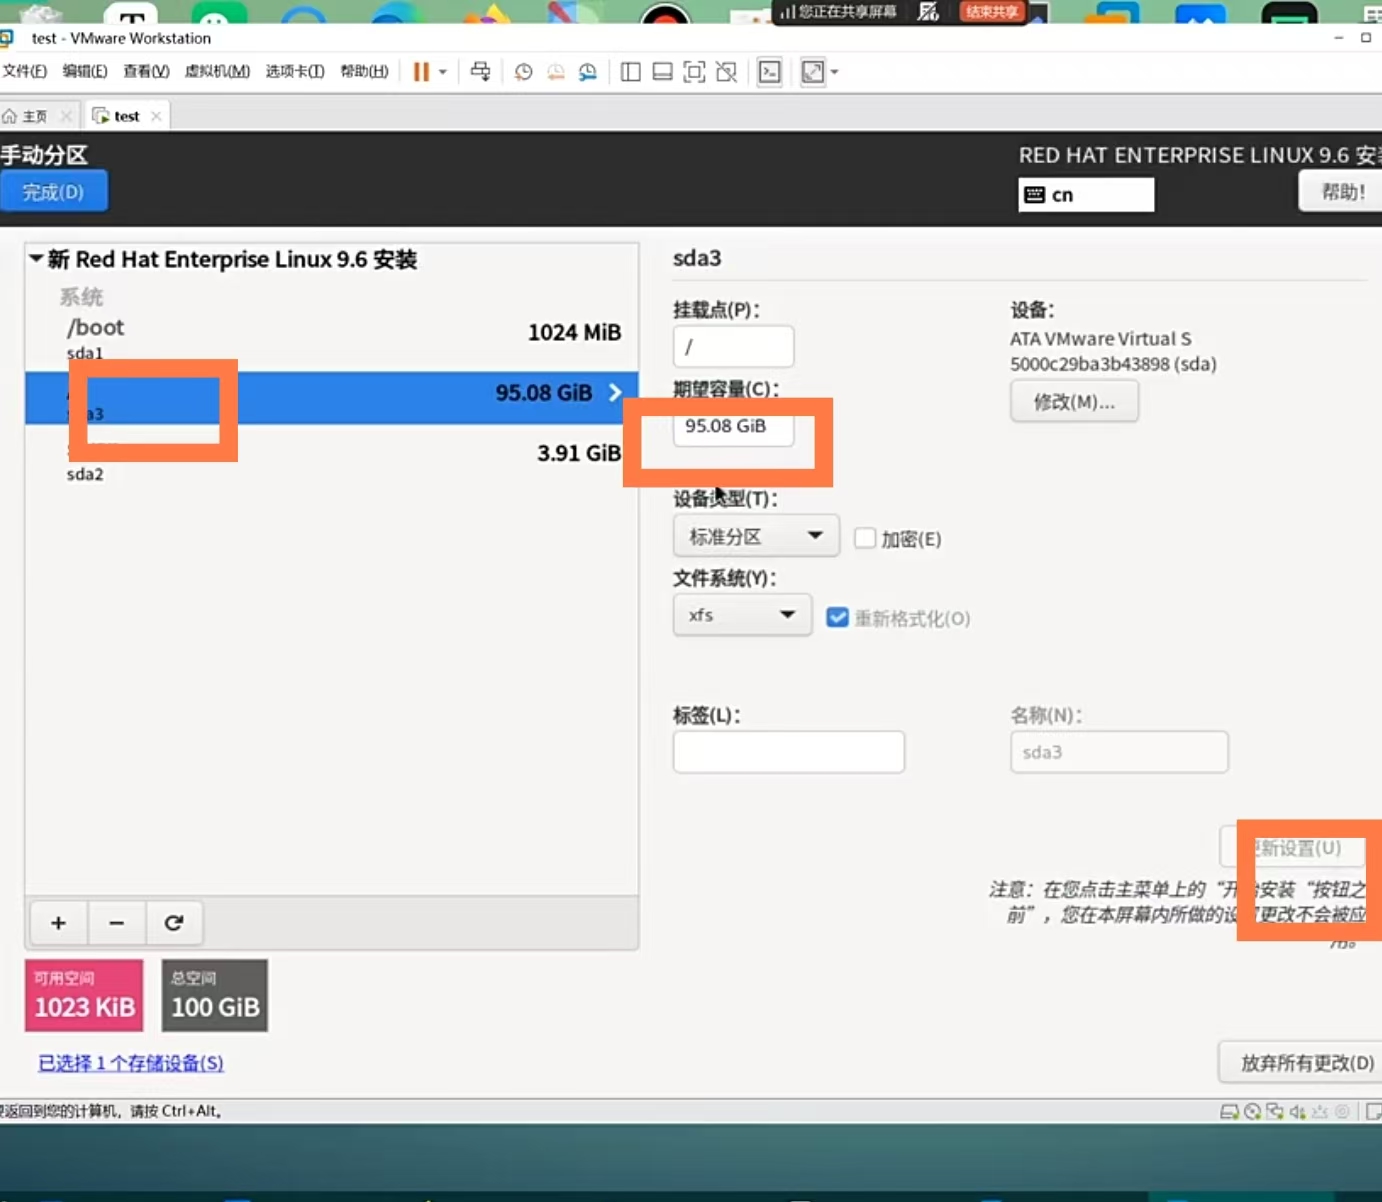Click the 挂载点(P) mount point field
Image resolution: width=1382 pixels, height=1202 pixels.
tap(733, 347)
